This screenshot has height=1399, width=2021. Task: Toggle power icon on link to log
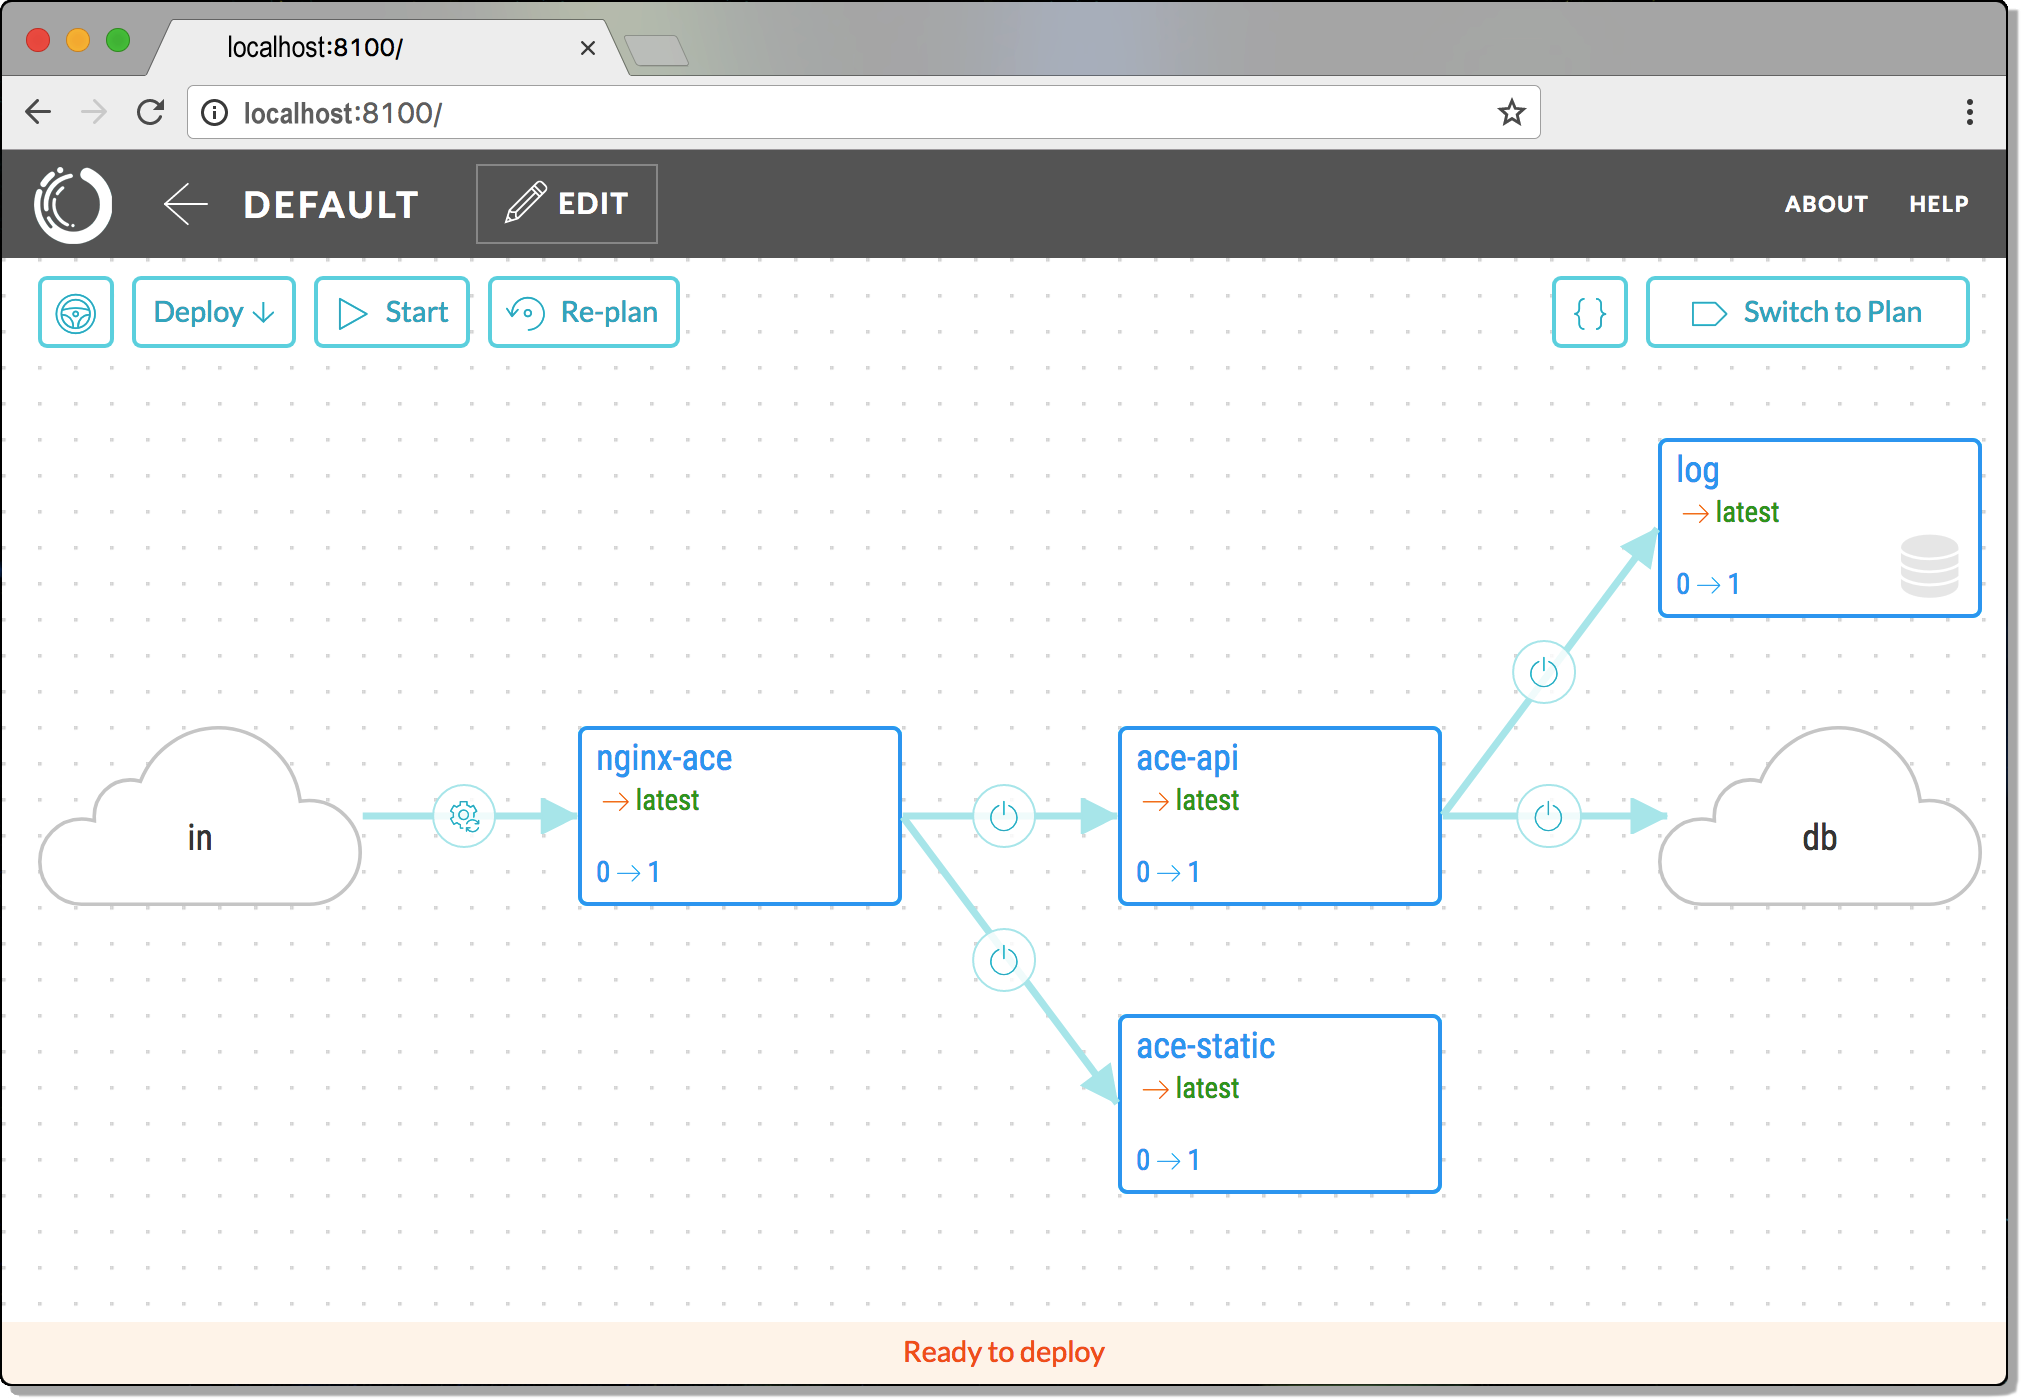(1543, 672)
